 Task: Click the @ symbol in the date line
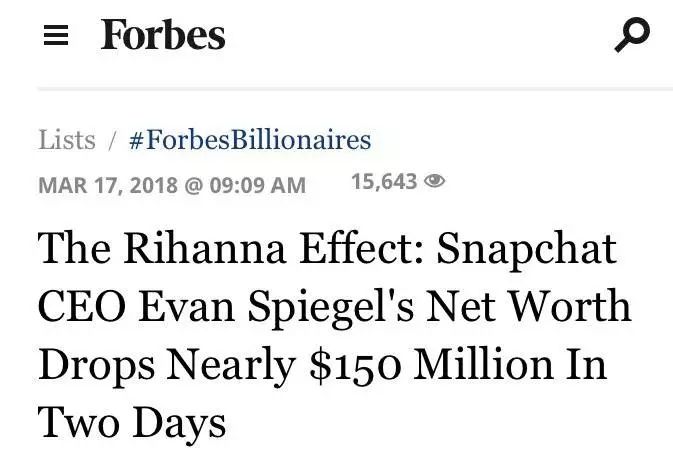[194, 186]
